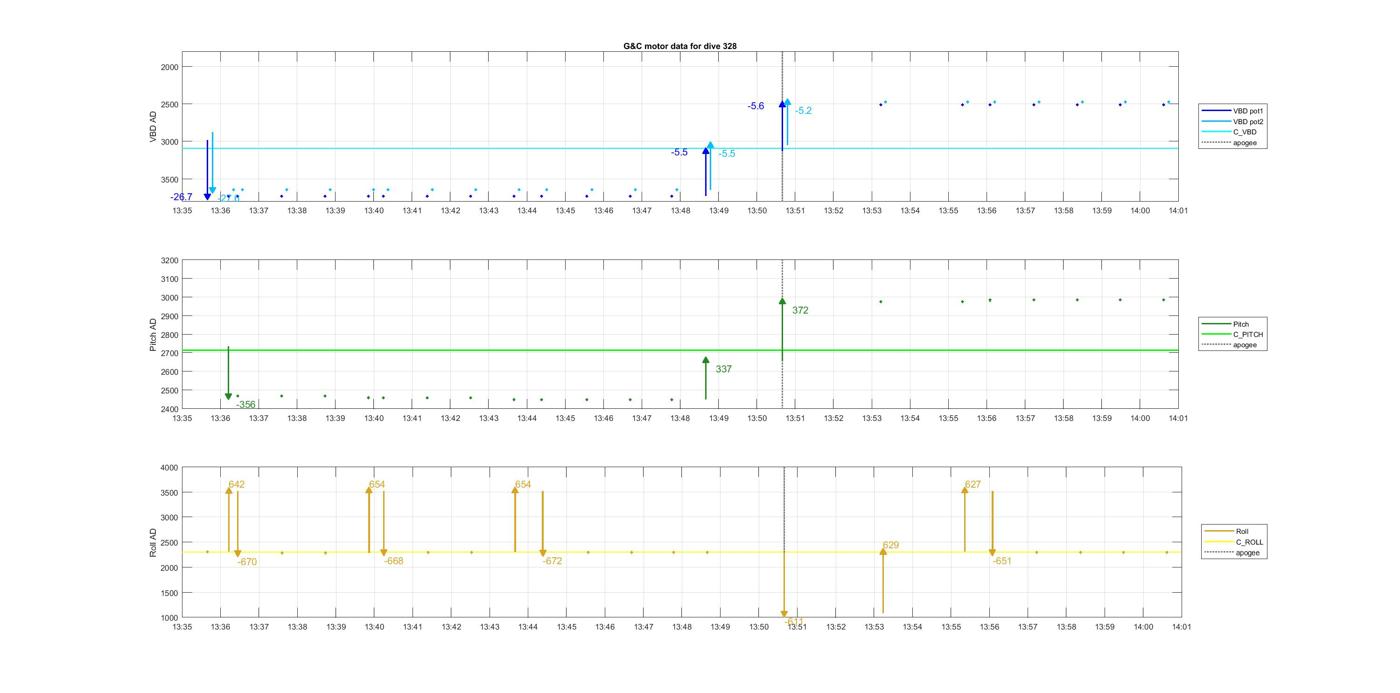Click the dark blue '-5.5' label
Screen dimensions: 1400x693
coord(679,152)
